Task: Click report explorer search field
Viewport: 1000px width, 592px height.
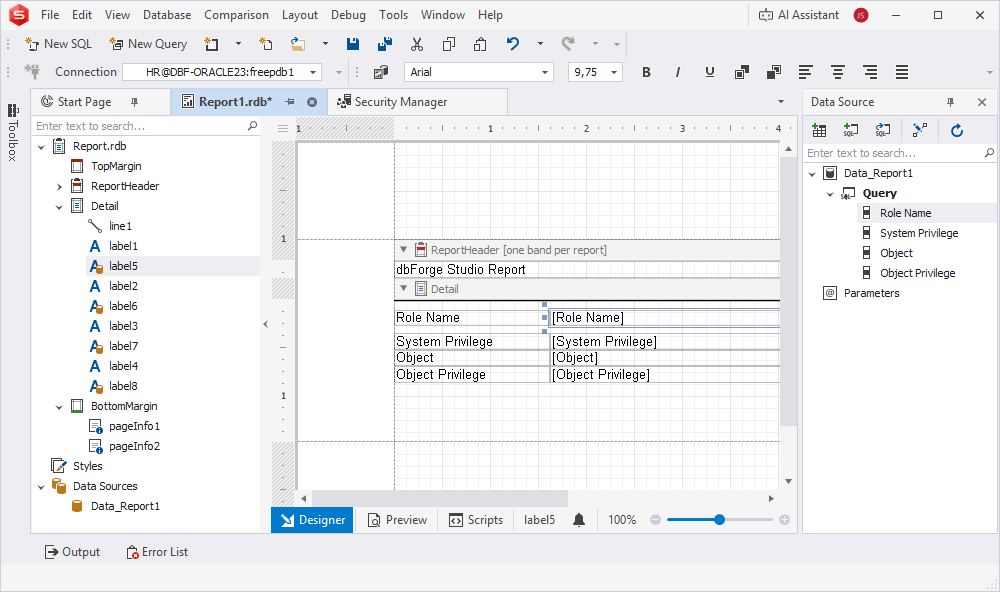Action: pos(140,126)
